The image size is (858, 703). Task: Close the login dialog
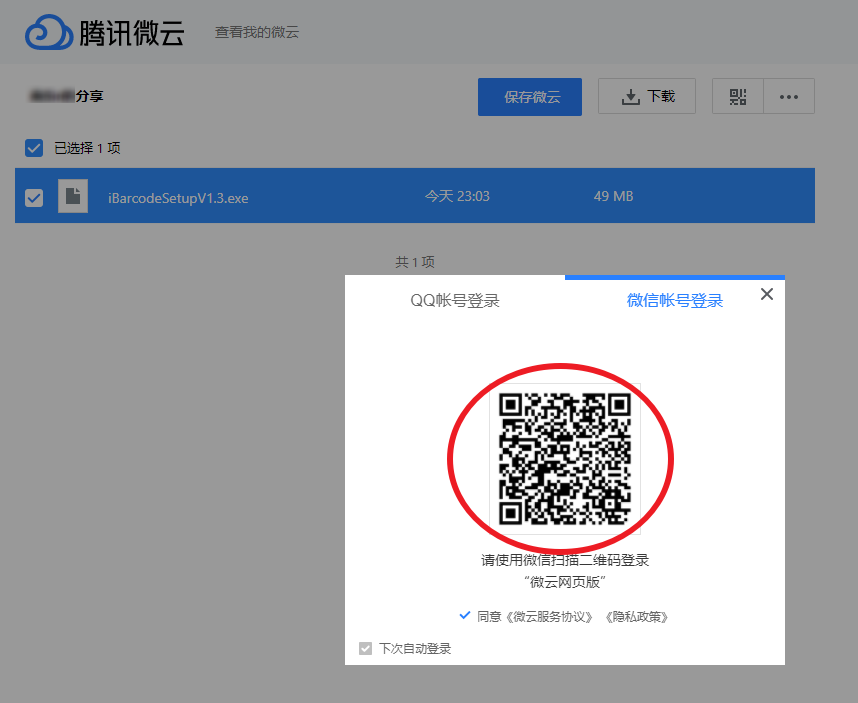(x=767, y=294)
